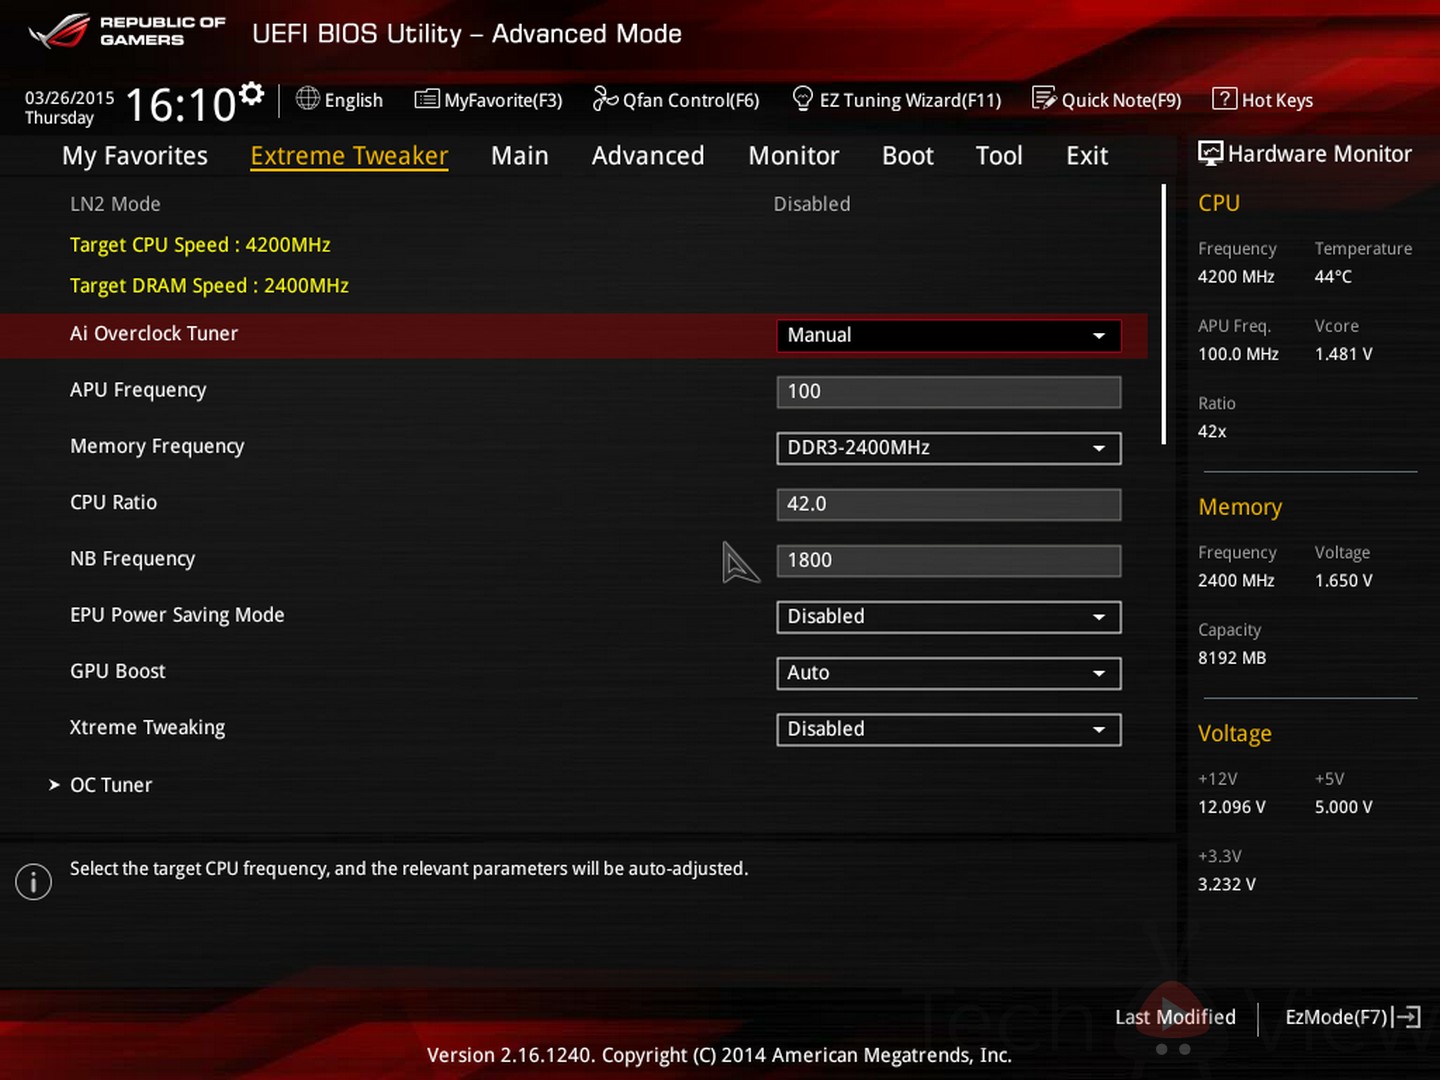Click the Hardware Monitor screen icon
Image resolution: width=1440 pixels, height=1080 pixels.
click(x=1211, y=153)
